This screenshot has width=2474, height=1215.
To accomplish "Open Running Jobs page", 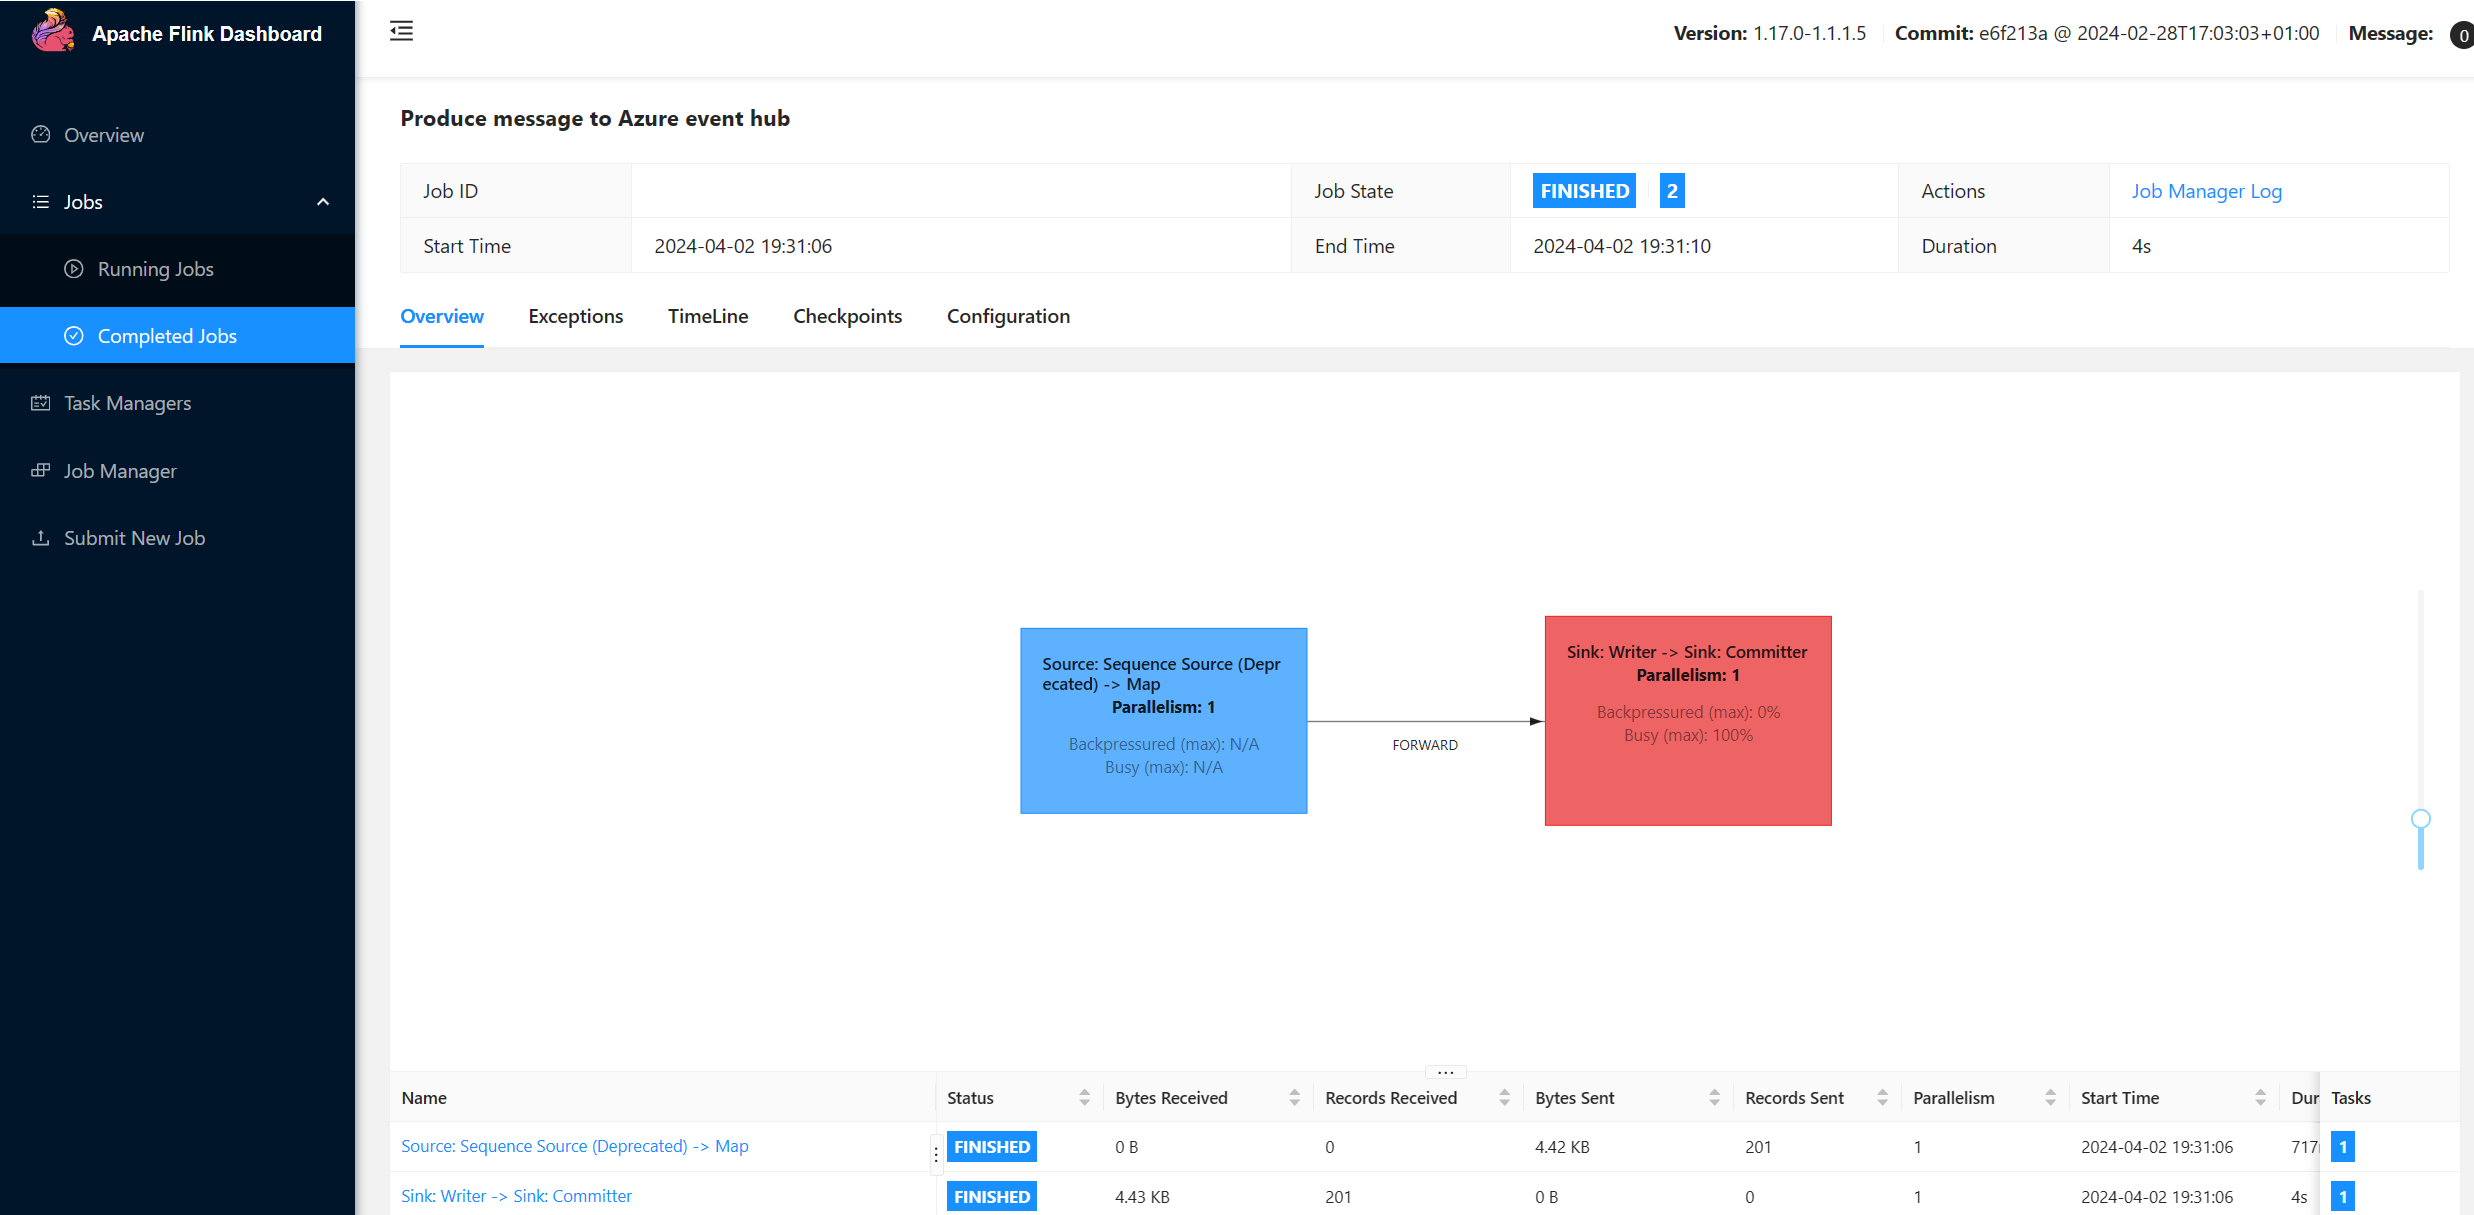I will 155,269.
